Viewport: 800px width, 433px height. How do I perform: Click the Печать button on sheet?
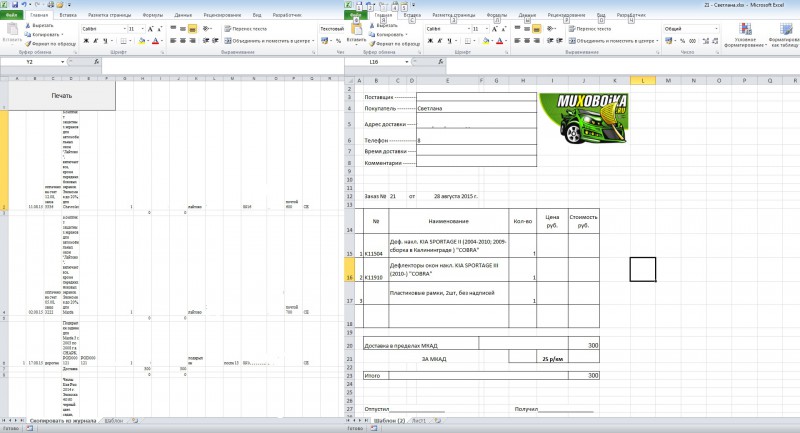tap(62, 95)
